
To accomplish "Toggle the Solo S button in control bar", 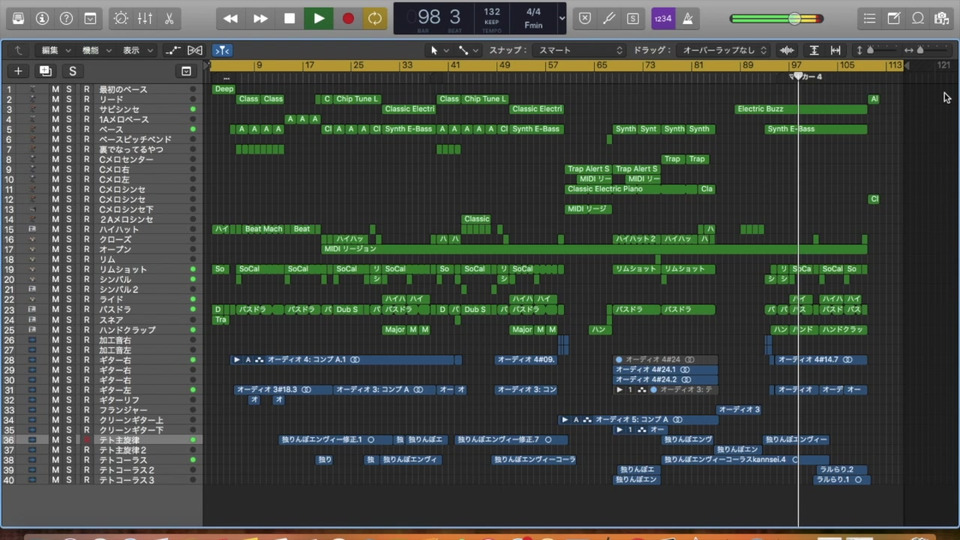I will click(x=632, y=18).
